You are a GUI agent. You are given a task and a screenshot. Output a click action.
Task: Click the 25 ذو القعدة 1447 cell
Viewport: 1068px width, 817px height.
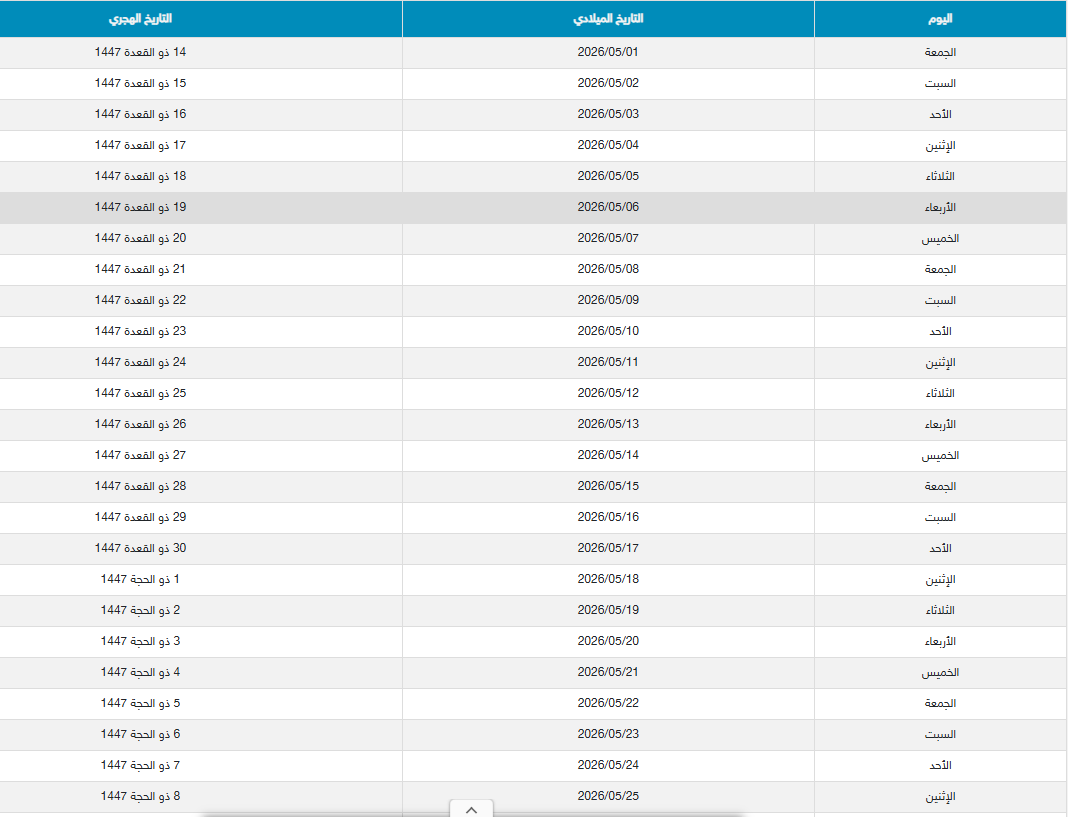(140, 393)
